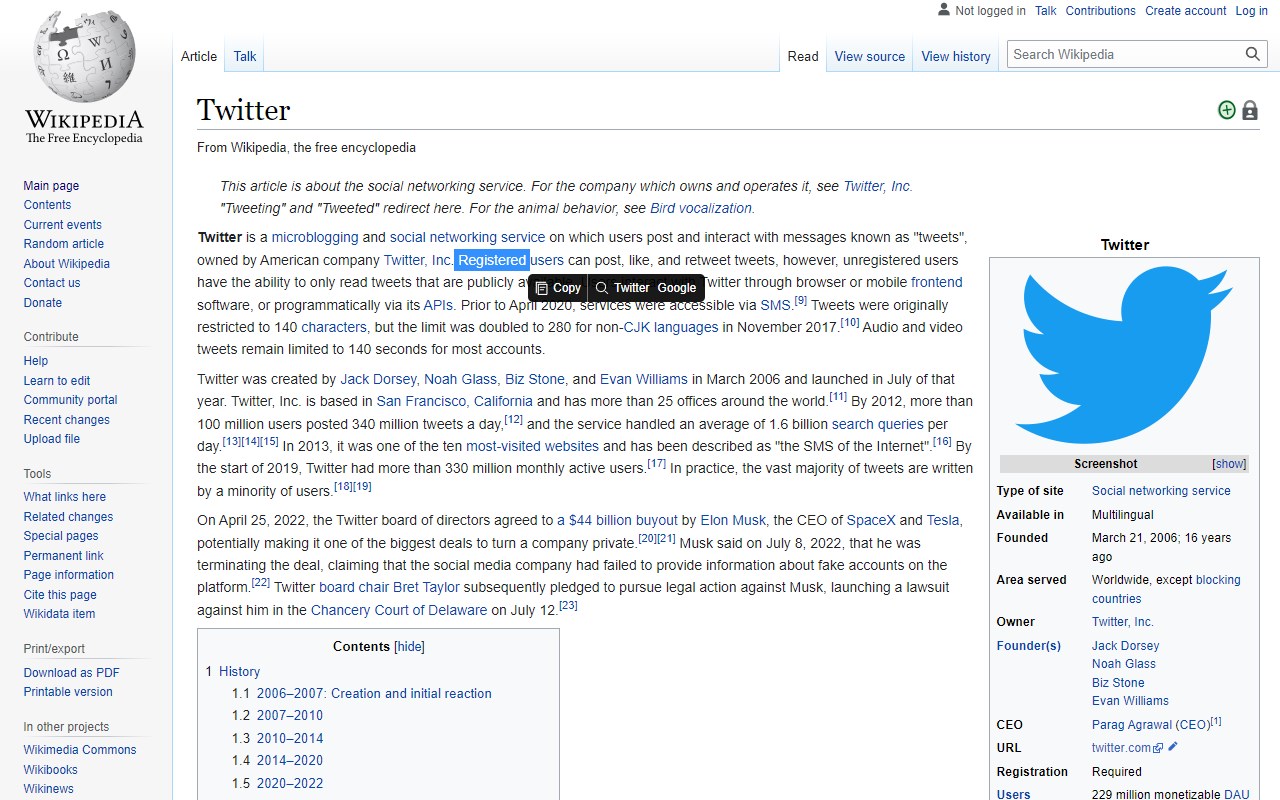Viewport: 1280px width, 800px height.
Task: Open the SpaceX link
Action: click(x=871, y=520)
